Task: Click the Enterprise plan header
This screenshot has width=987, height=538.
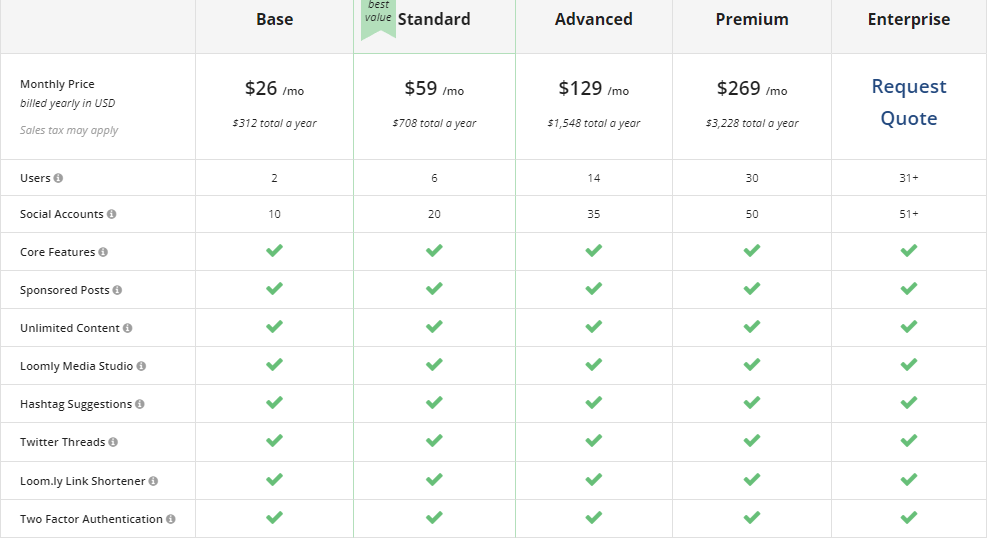Action: pyautogui.click(x=908, y=19)
